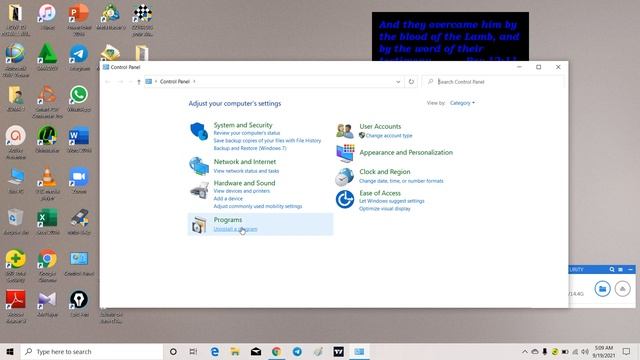The image size is (640, 360).
Task: Click Add a device link
Action: coord(228,198)
